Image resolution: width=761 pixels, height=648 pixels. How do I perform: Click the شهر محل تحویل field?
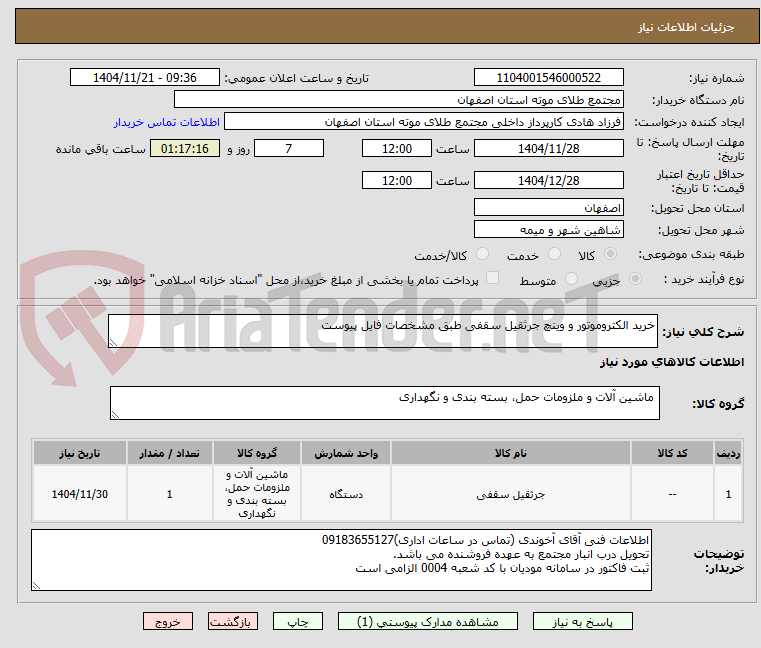[548, 230]
